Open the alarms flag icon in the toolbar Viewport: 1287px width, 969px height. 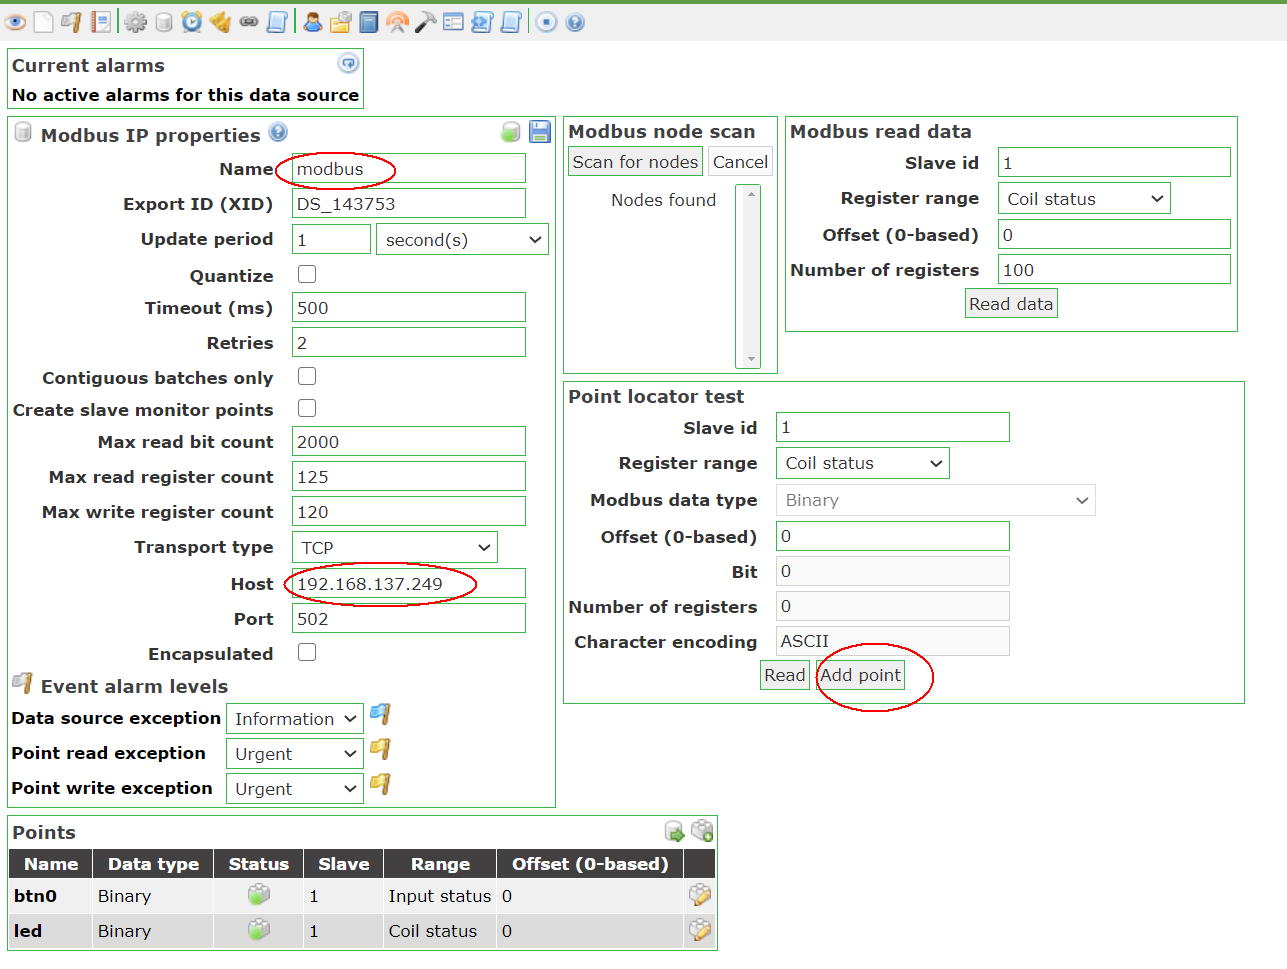pos(71,22)
